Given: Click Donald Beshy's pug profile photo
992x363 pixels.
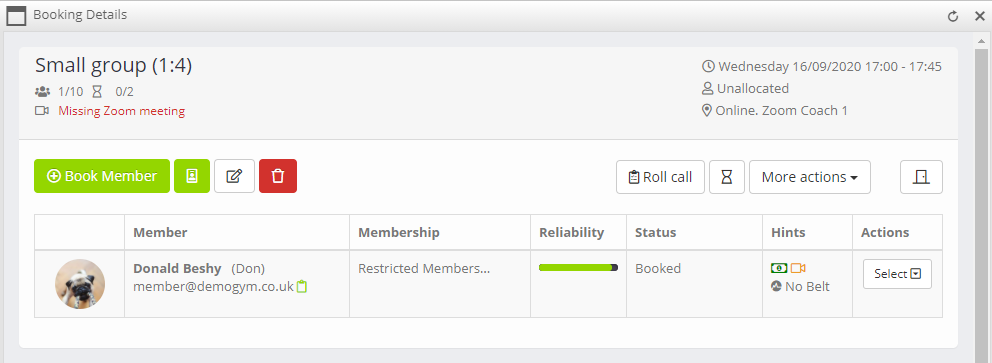Looking at the screenshot, I should point(80,284).
